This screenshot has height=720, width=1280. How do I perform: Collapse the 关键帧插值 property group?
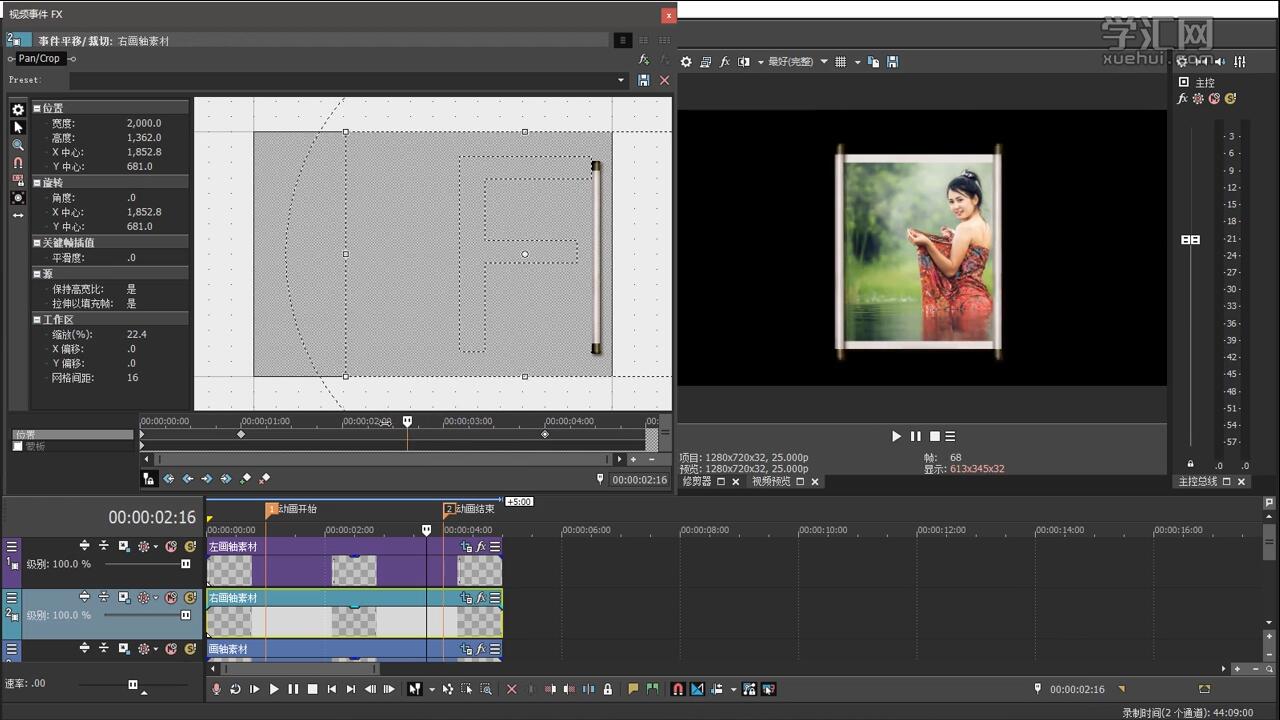tap(37, 243)
